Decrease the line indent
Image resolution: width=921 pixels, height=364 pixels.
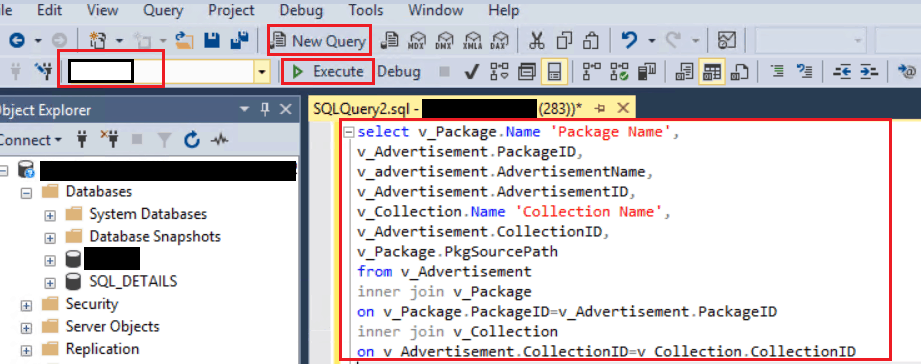click(842, 72)
